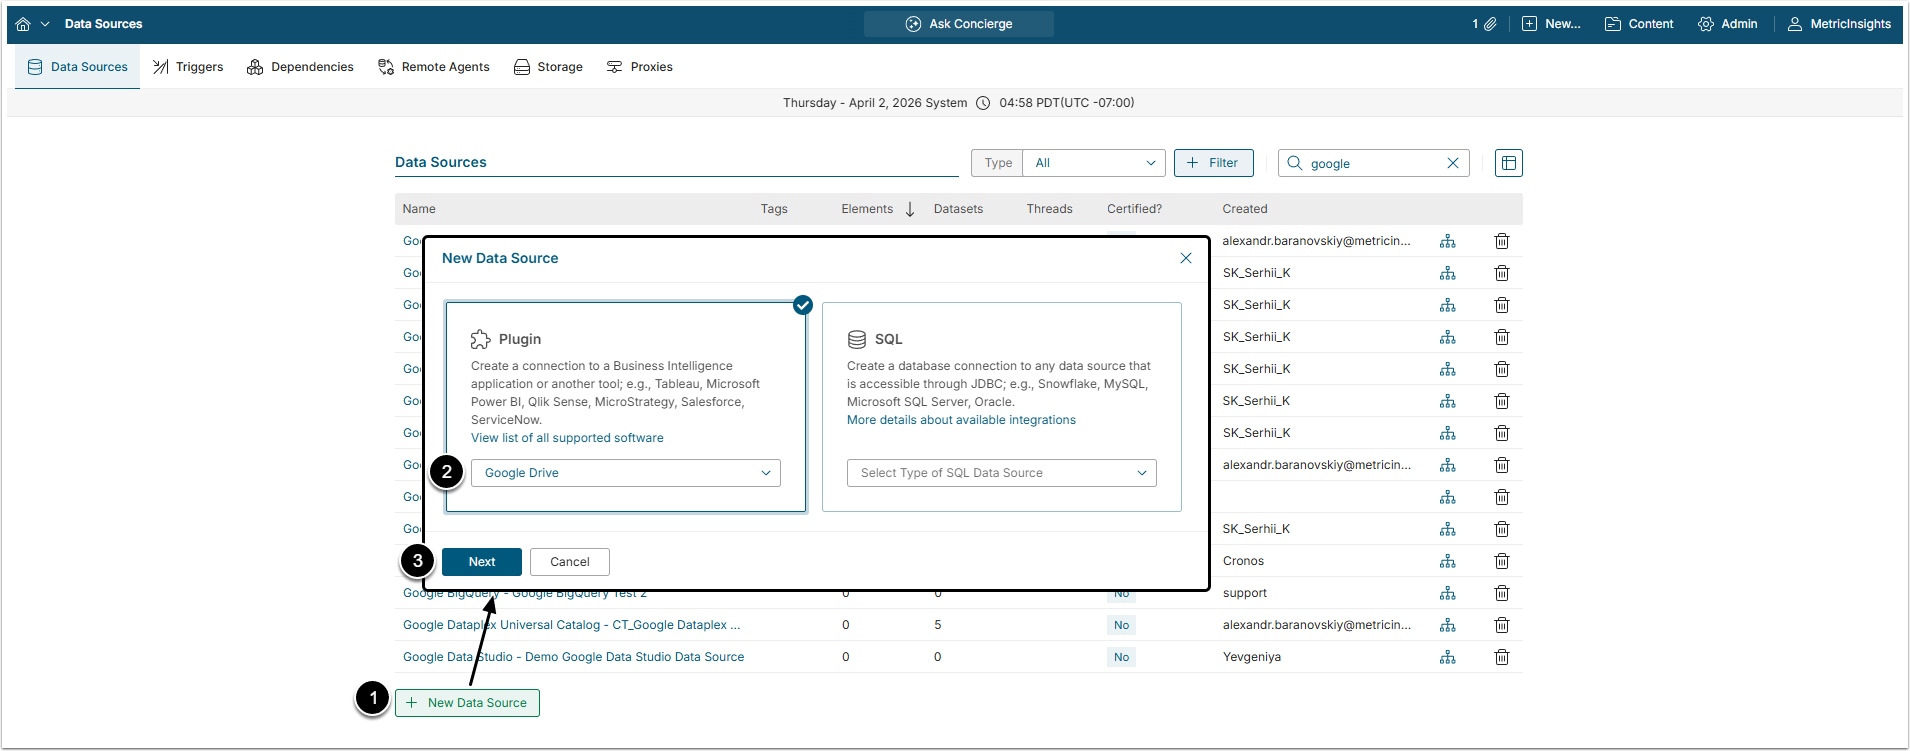Follow View list of all supported software link
The image size is (1910, 751).
[567, 438]
